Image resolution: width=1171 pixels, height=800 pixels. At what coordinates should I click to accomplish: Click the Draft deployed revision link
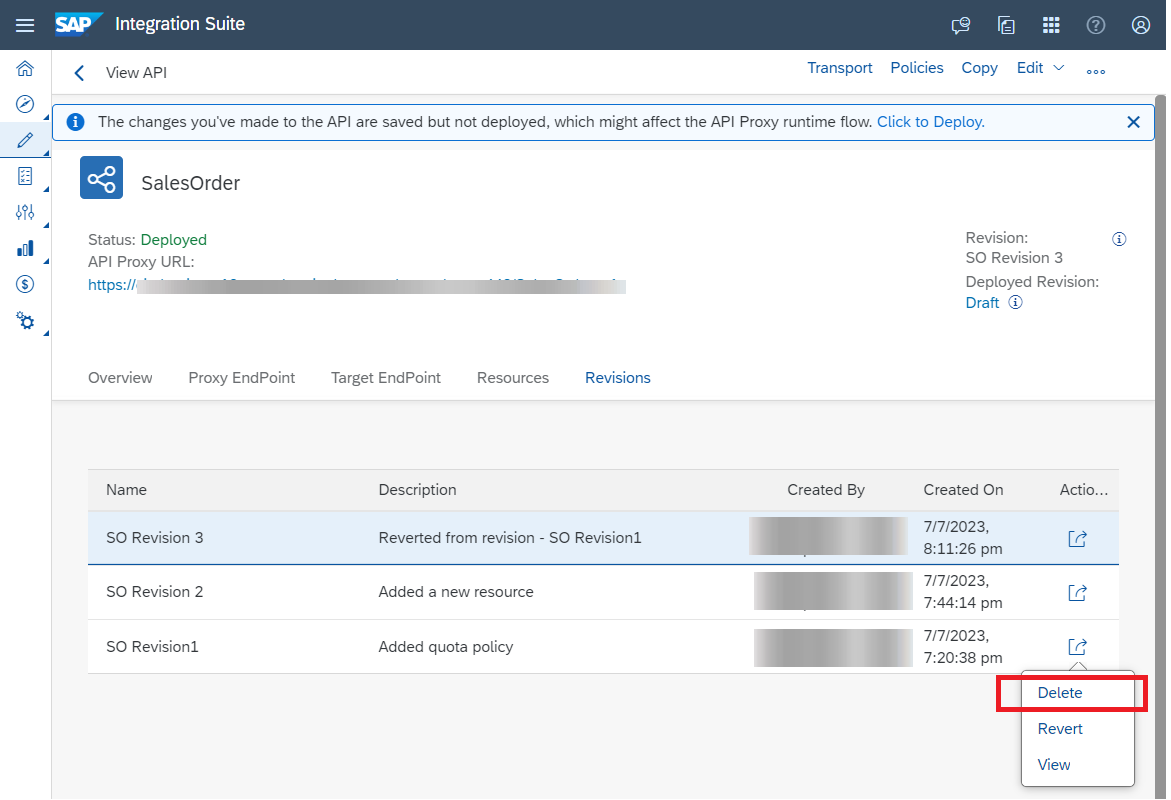click(x=982, y=303)
